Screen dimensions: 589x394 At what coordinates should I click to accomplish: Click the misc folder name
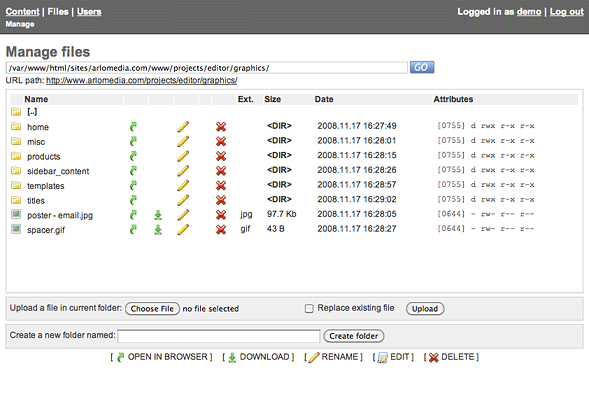36,142
